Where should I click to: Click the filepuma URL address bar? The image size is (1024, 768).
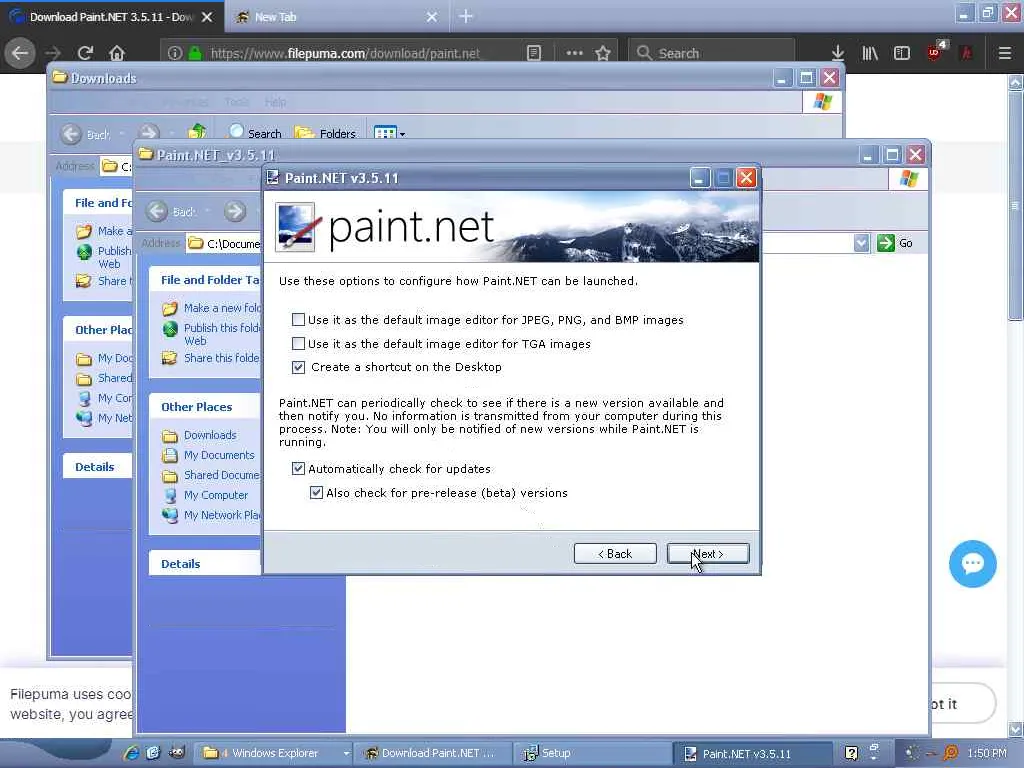(x=345, y=54)
